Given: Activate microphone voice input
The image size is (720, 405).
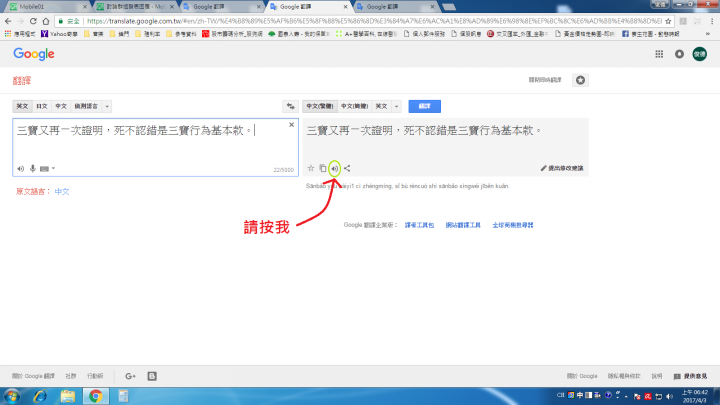Looking at the screenshot, I should click(33, 169).
